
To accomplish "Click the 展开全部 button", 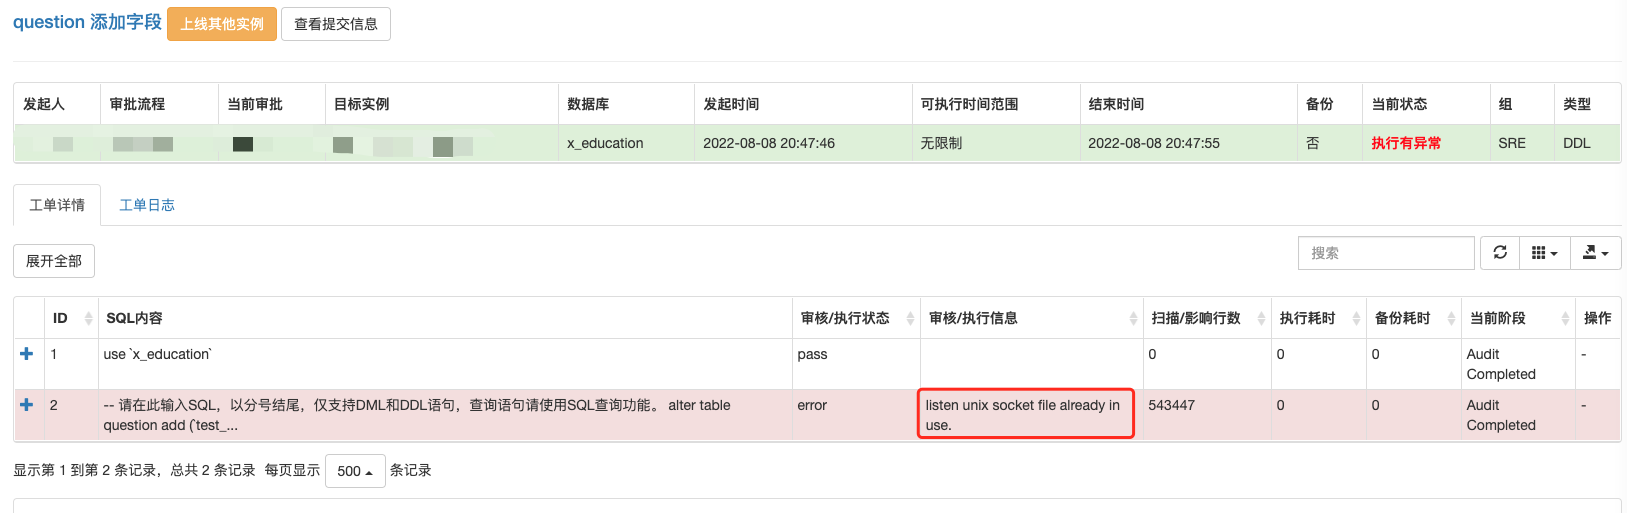I will (x=54, y=261).
